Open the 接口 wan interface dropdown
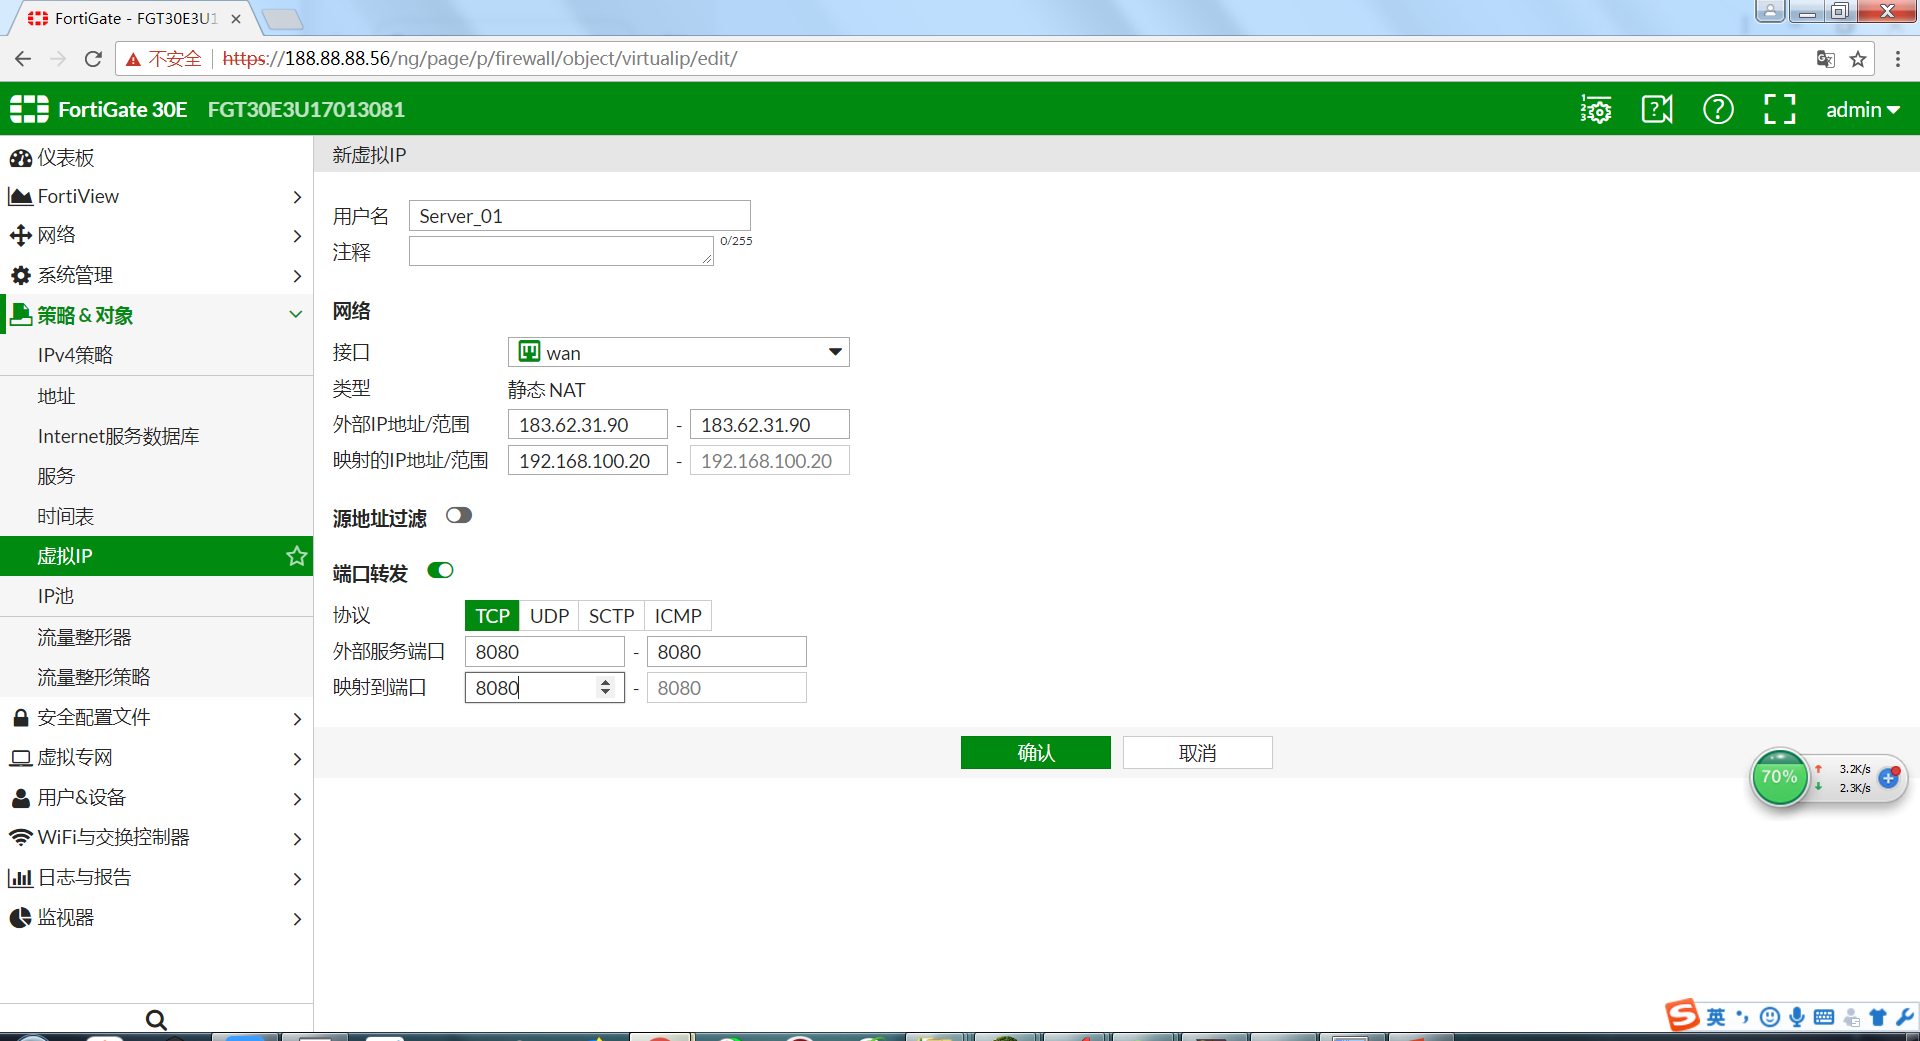The width and height of the screenshot is (1920, 1041). (679, 352)
